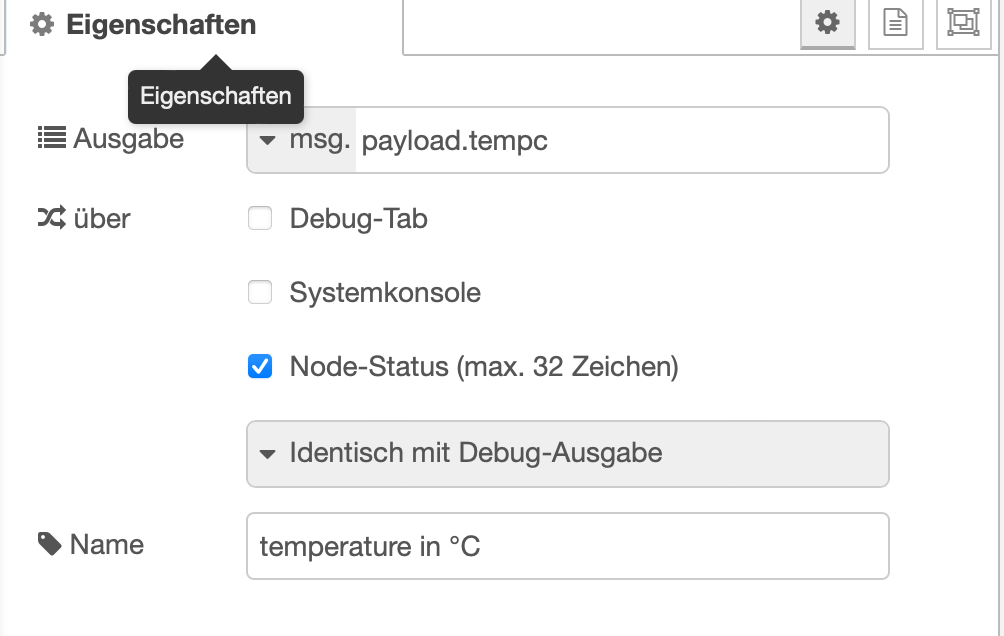
Task: Open the node description document icon
Action: [x=895, y=23]
